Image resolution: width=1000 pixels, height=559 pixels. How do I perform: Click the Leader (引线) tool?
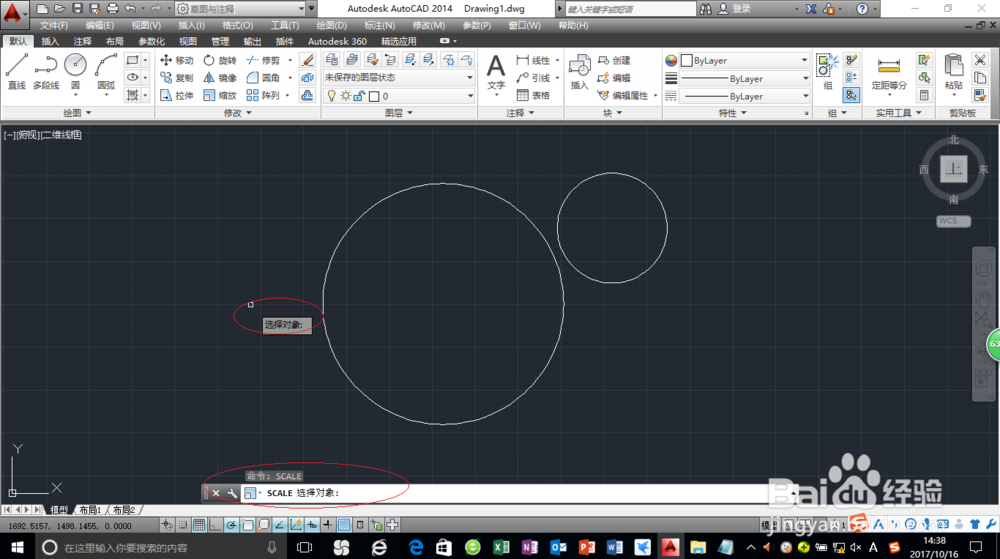click(x=533, y=78)
